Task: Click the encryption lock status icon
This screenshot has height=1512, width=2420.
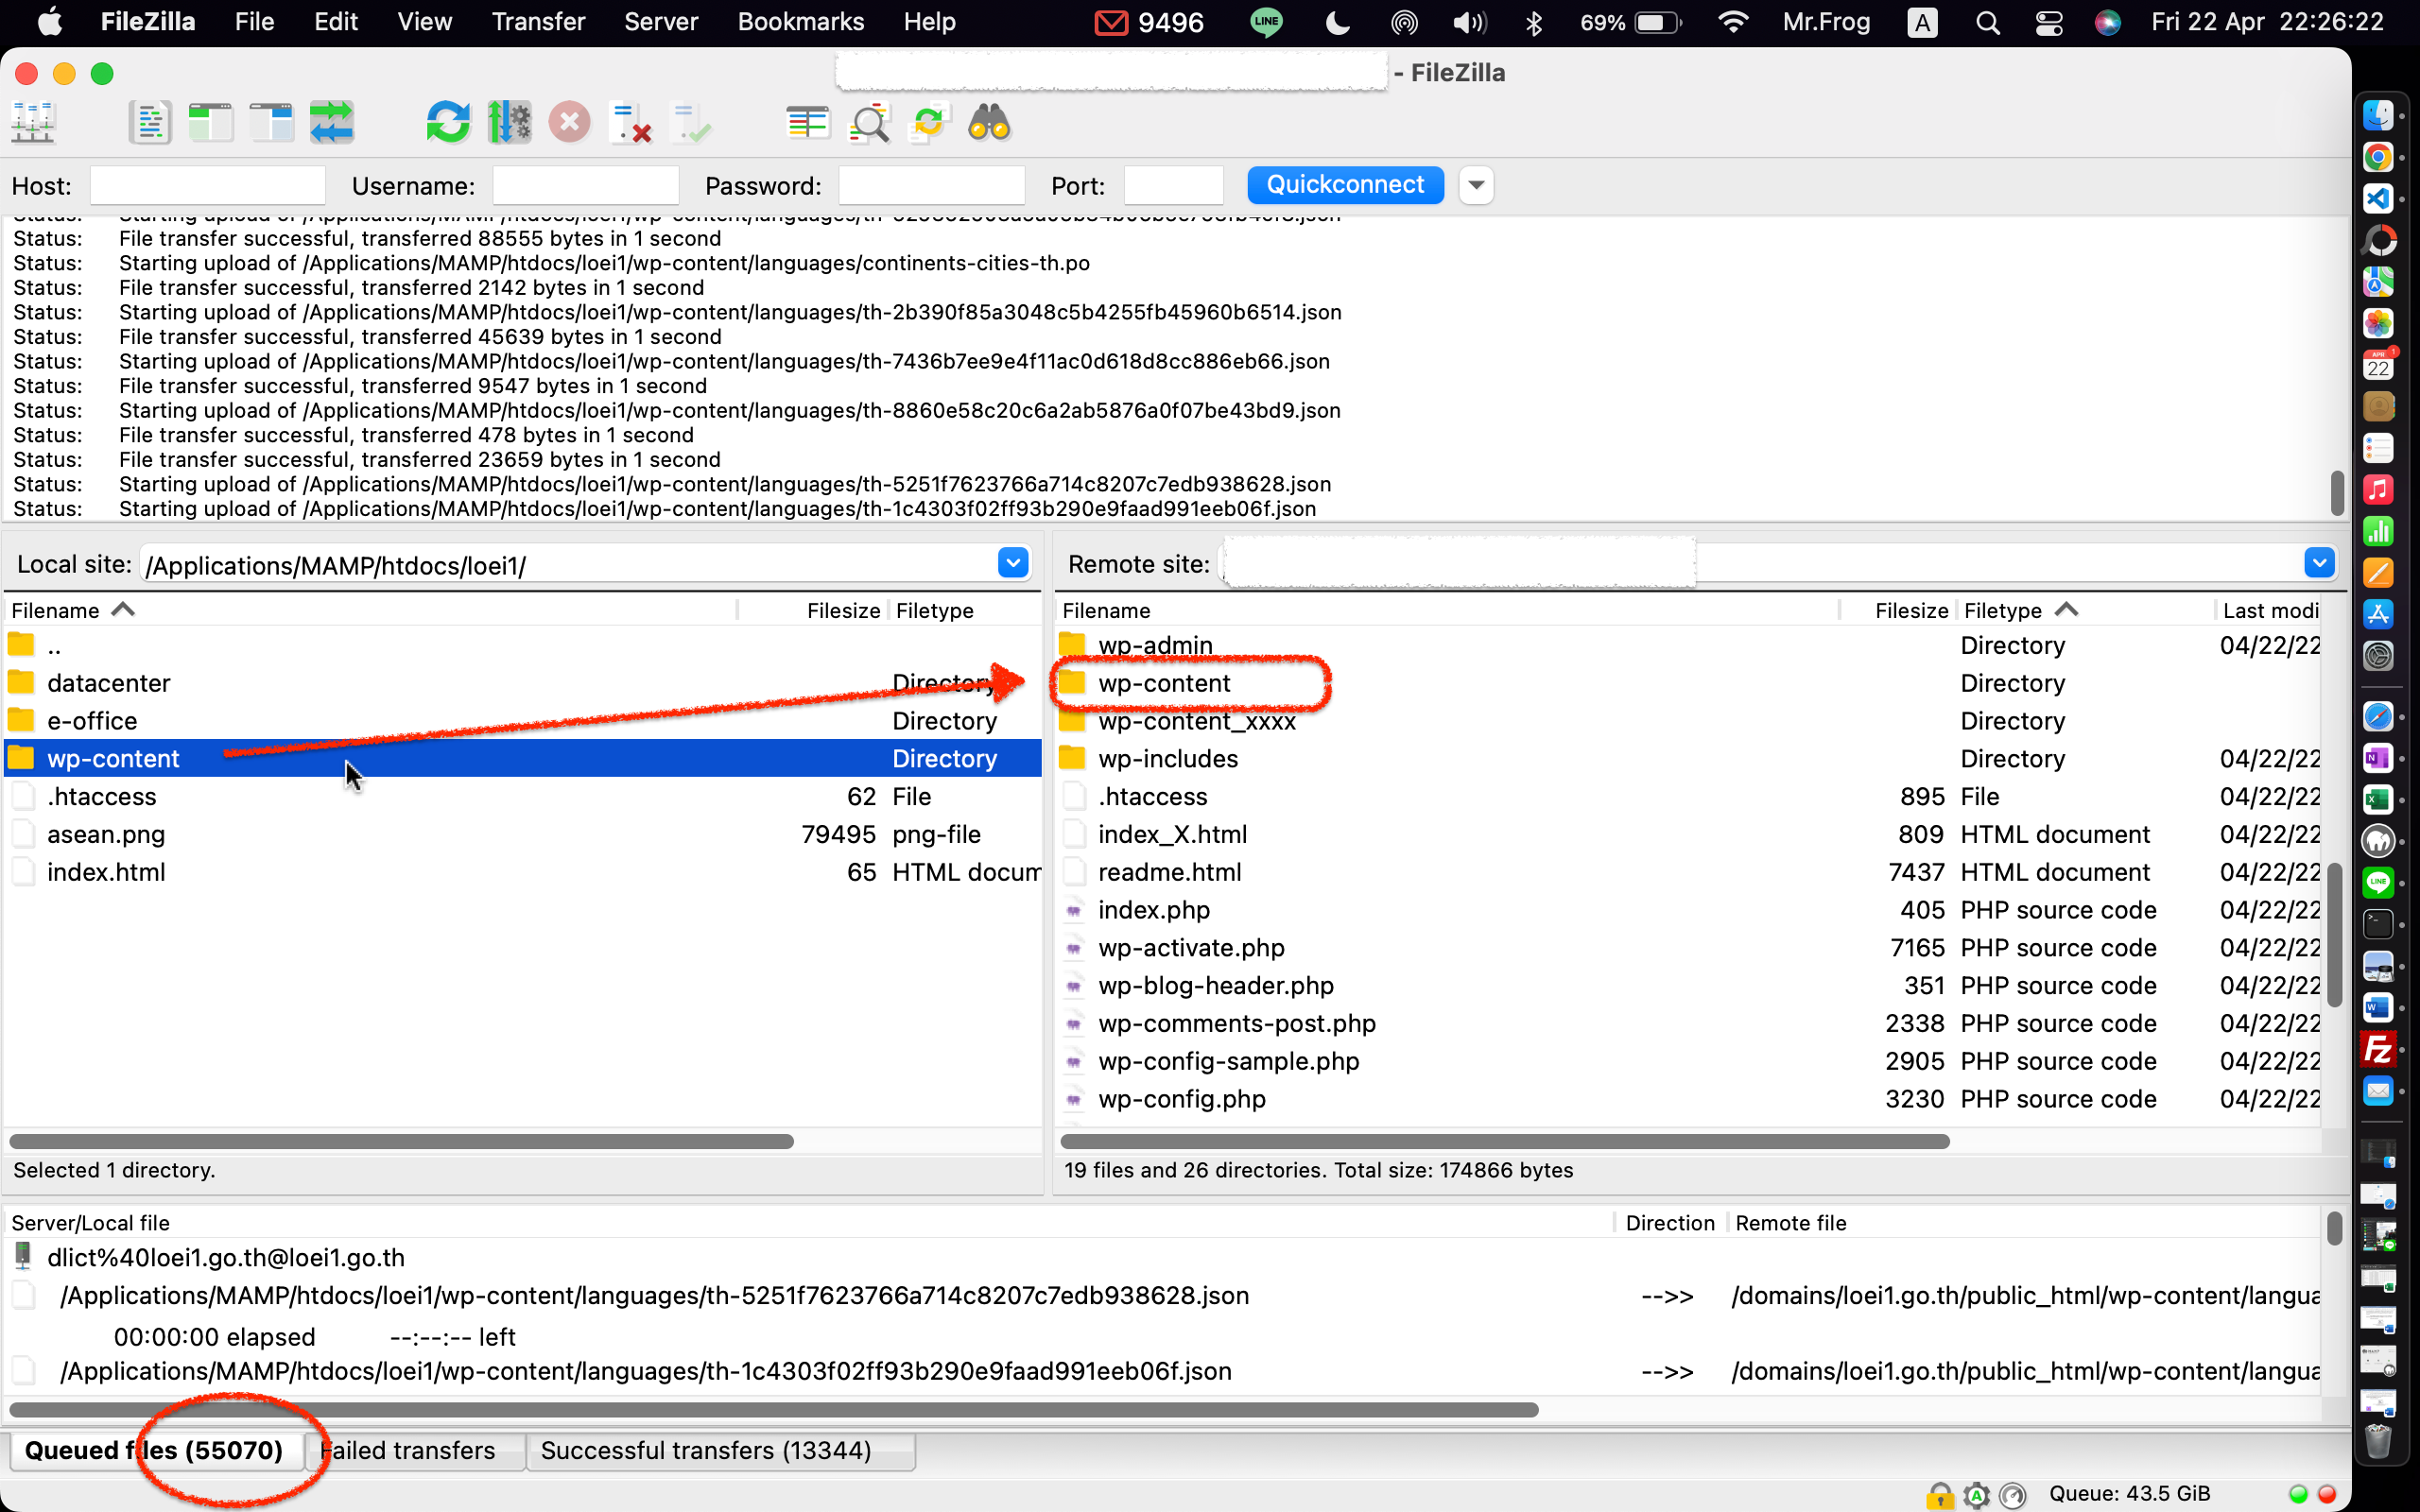Action: pos(1939,1494)
